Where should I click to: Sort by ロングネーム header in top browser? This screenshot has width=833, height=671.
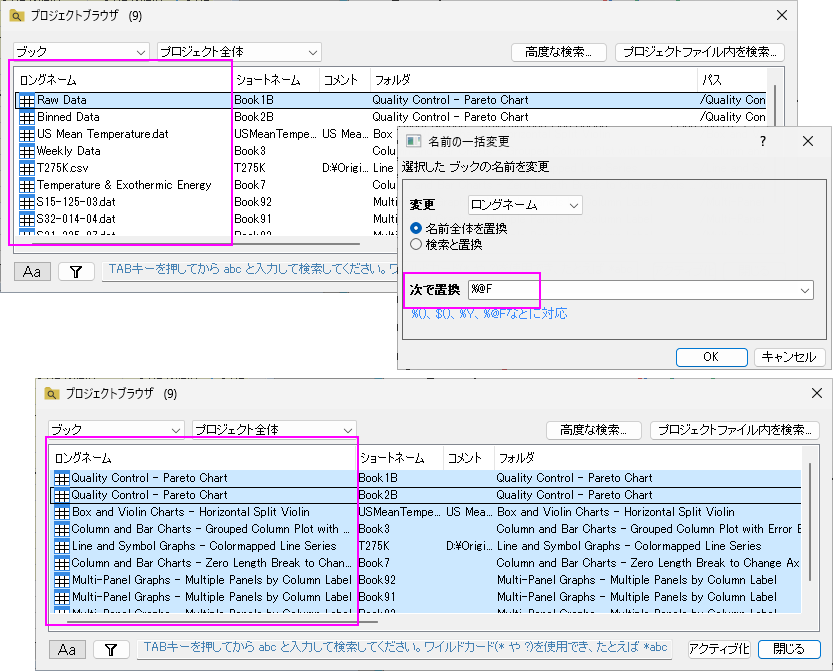pos(123,80)
